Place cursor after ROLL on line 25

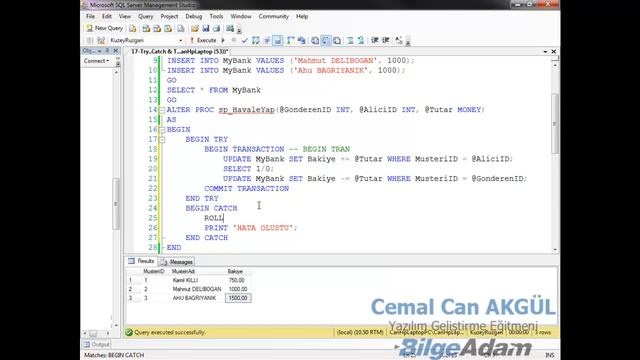[x=224, y=218]
